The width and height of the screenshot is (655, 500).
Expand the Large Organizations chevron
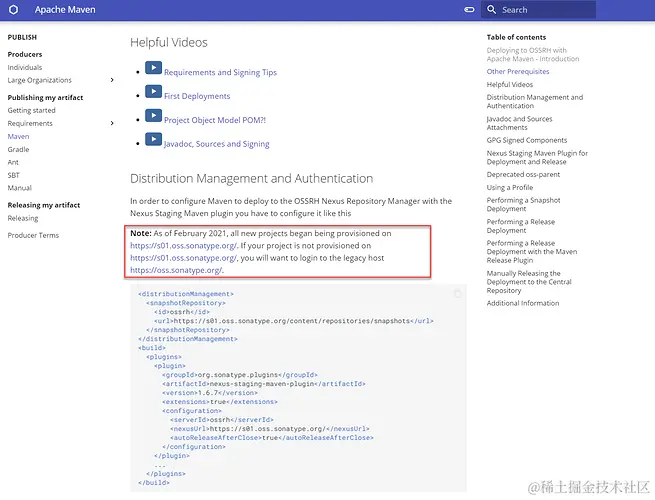[112, 80]
